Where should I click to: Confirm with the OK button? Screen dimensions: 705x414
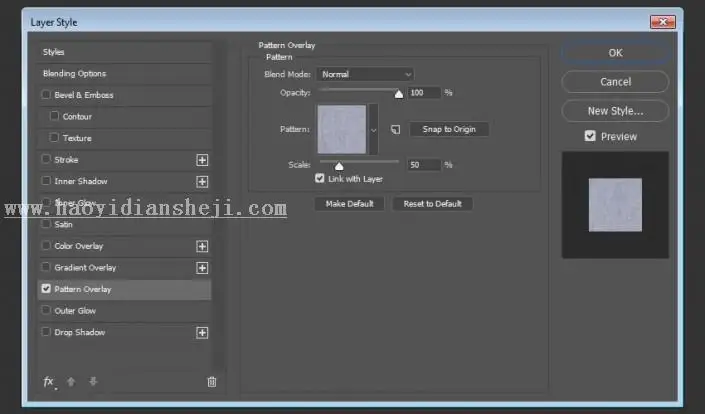pyautogui.click(x=615, y=53)
